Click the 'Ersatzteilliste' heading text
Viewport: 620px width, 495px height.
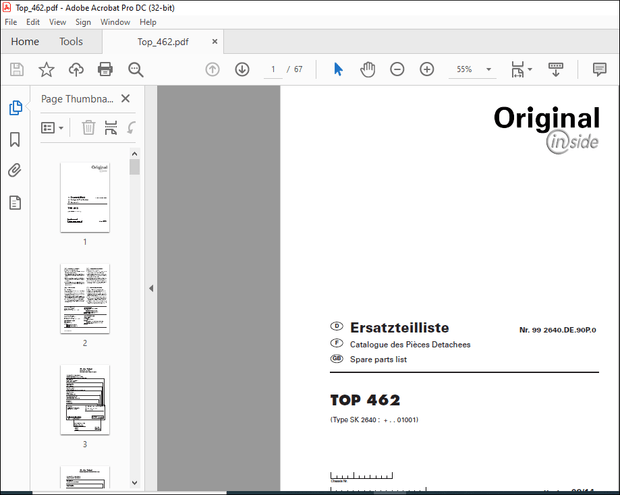399,328
